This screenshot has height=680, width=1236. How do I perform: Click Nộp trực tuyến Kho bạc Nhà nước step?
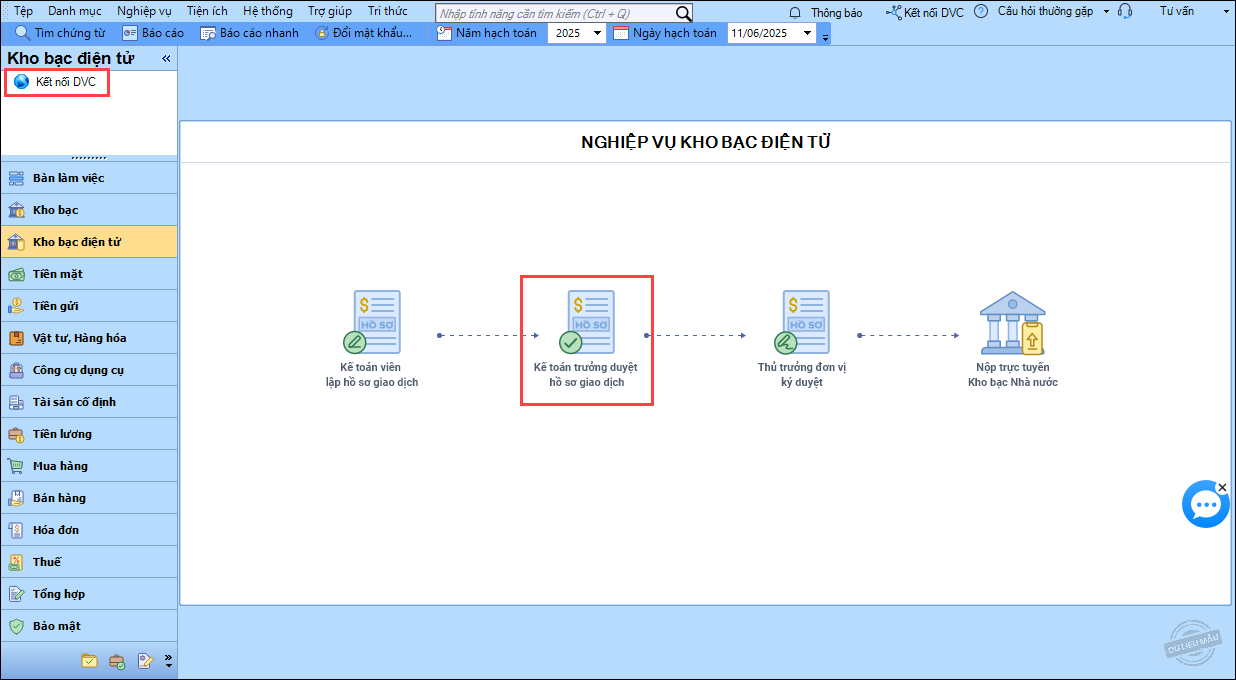pyautogui.click(x=1013, y=339)
